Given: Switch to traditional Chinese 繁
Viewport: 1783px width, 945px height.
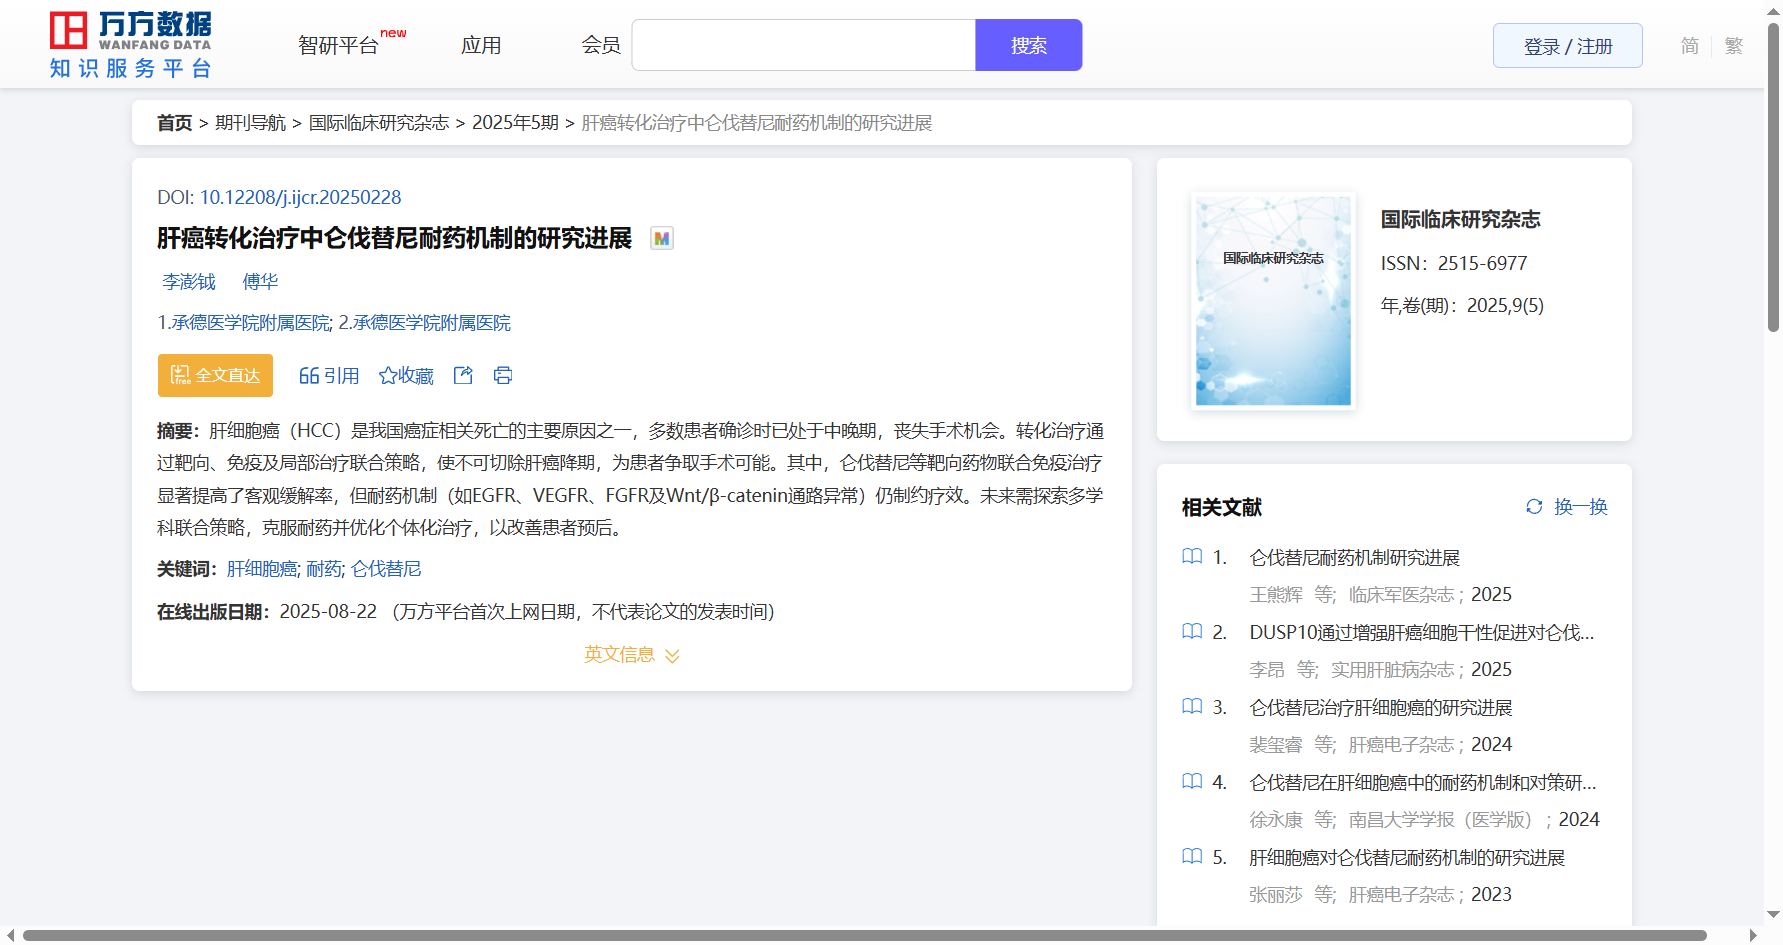Looking at the screenshot, I should pyautogui.click(x=1734, y=46).
